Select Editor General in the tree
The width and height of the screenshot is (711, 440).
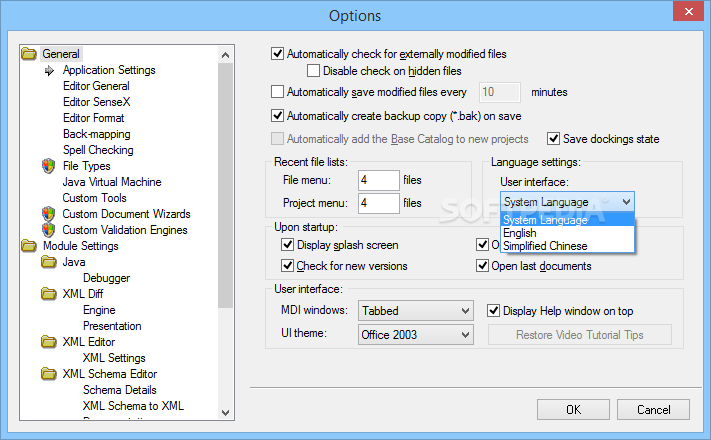tap(96, 86)
